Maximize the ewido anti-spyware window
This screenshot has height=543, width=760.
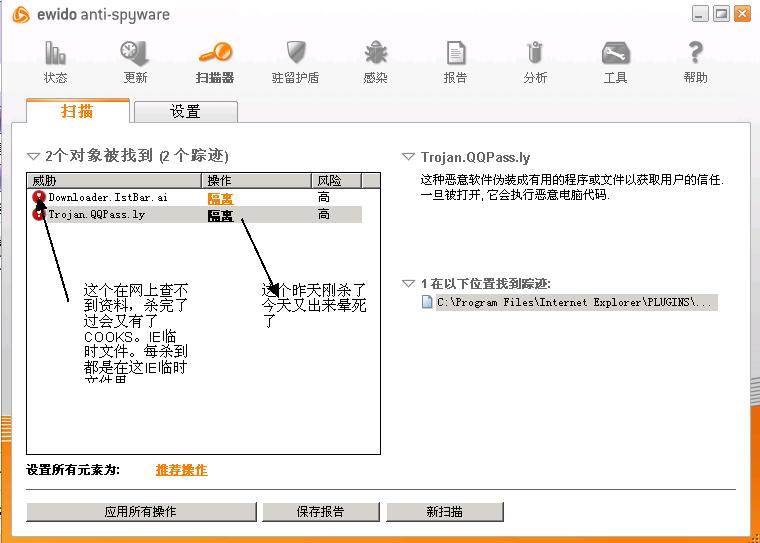(721, 14)
